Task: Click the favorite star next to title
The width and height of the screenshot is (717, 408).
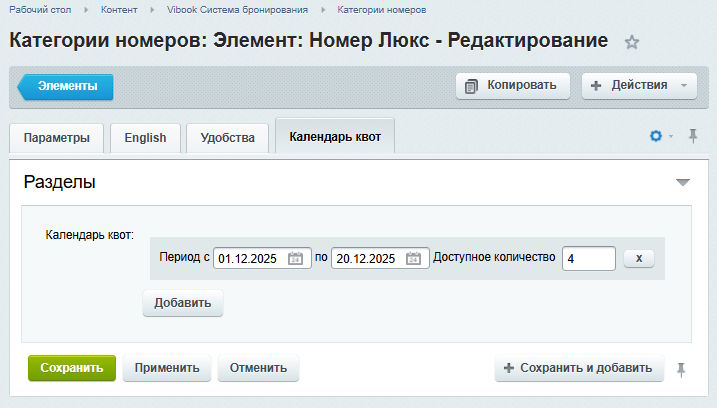Action: (x=631, y=42)
